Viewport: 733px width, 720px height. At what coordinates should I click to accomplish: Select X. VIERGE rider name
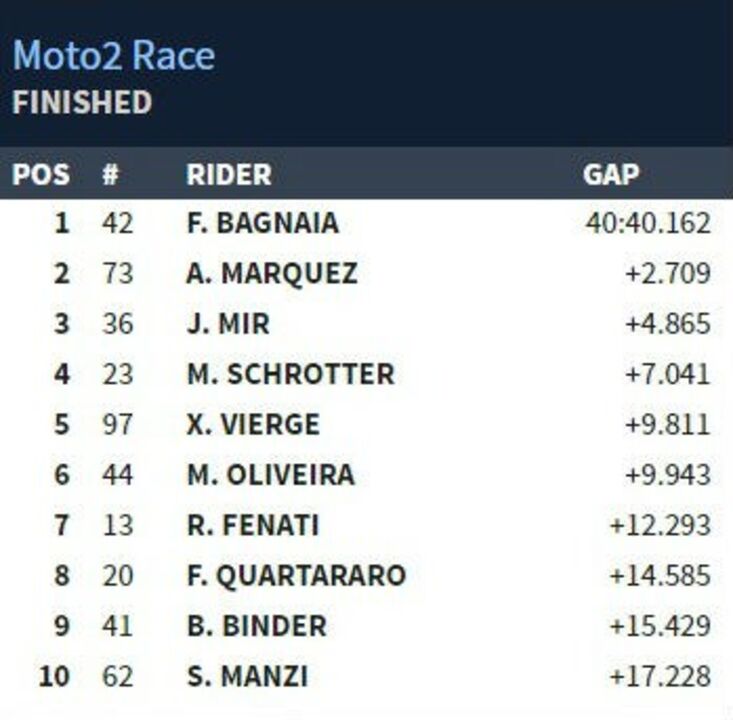(253, 425)
